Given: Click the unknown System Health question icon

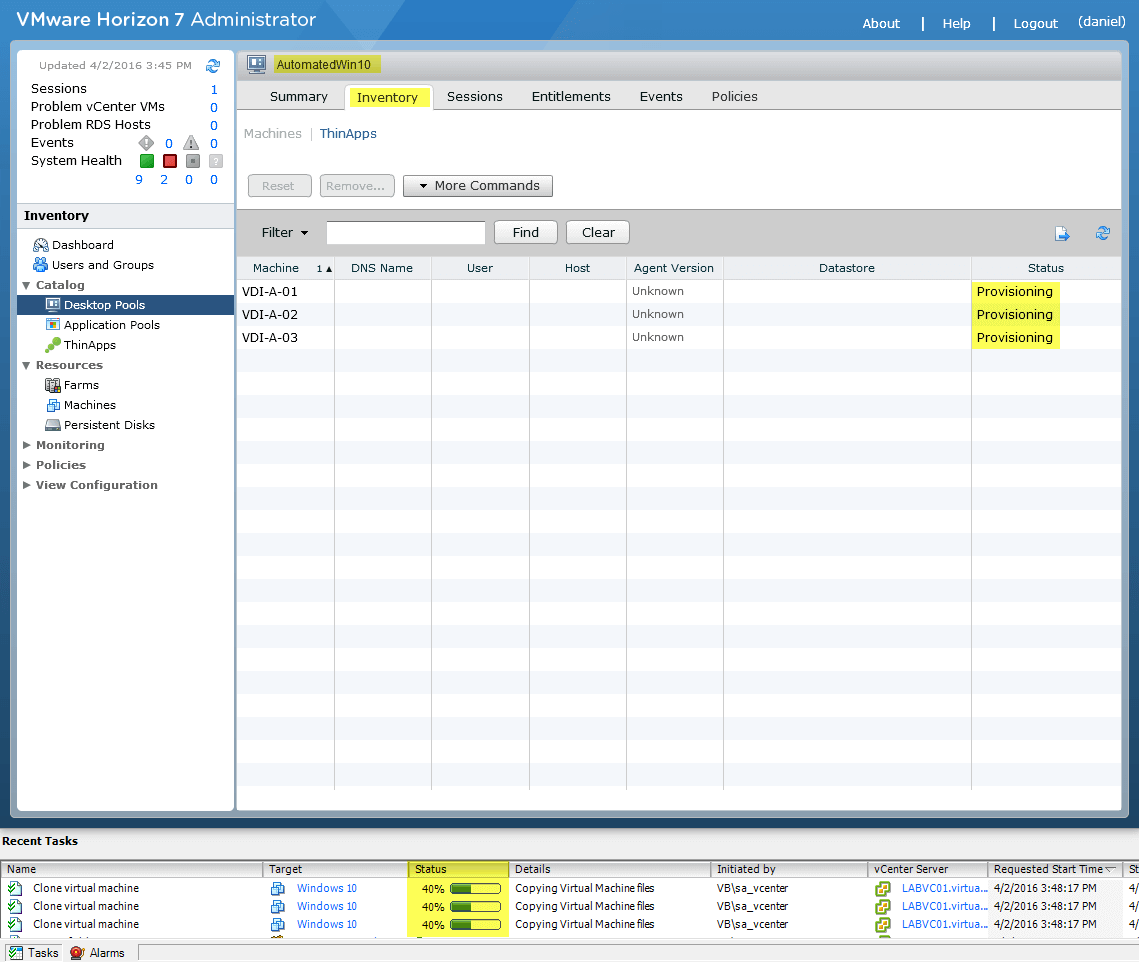Looking at the screenshot, I should (x=216, y=161).
